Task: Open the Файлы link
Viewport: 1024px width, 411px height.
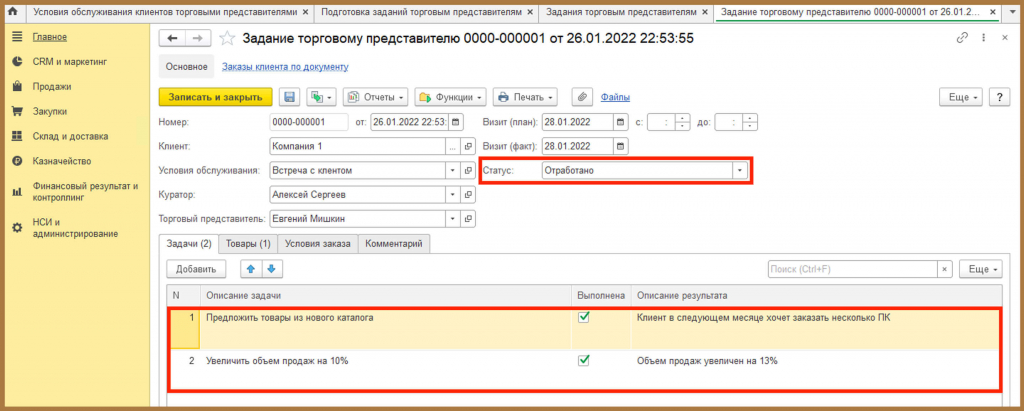Action: pyautogui.click(x=615, y=97)
